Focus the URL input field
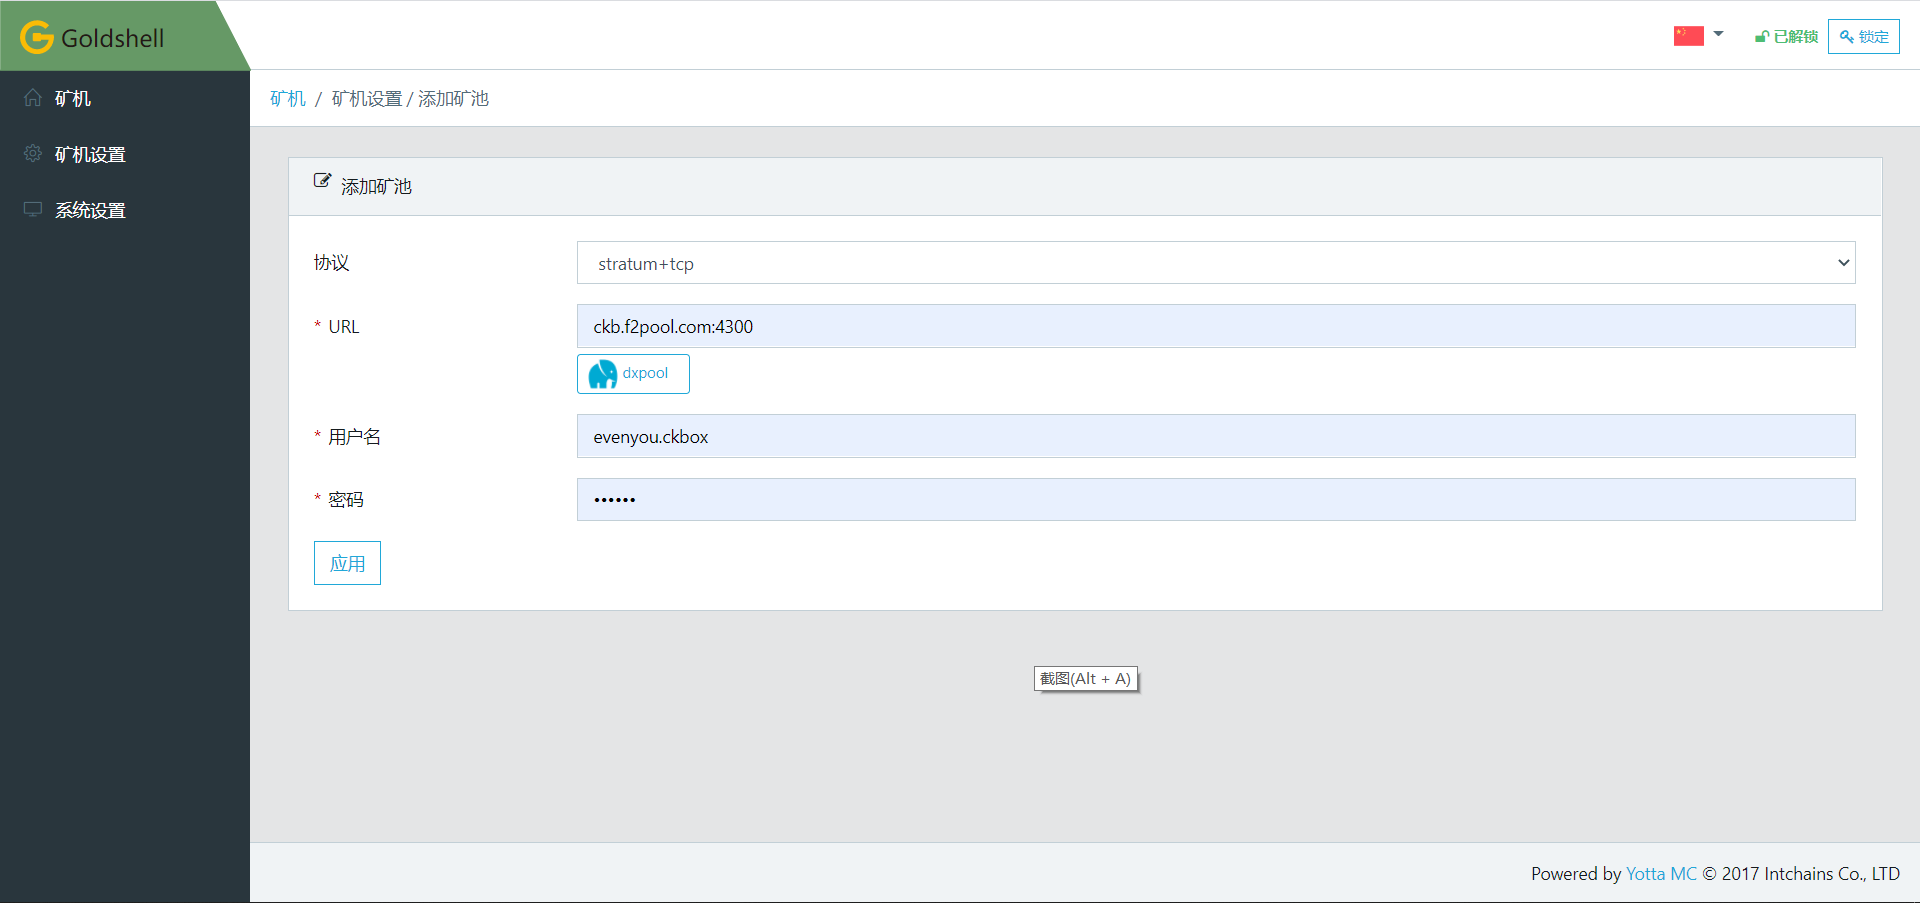1920x903 pixels. click(x=1215, y=326)
